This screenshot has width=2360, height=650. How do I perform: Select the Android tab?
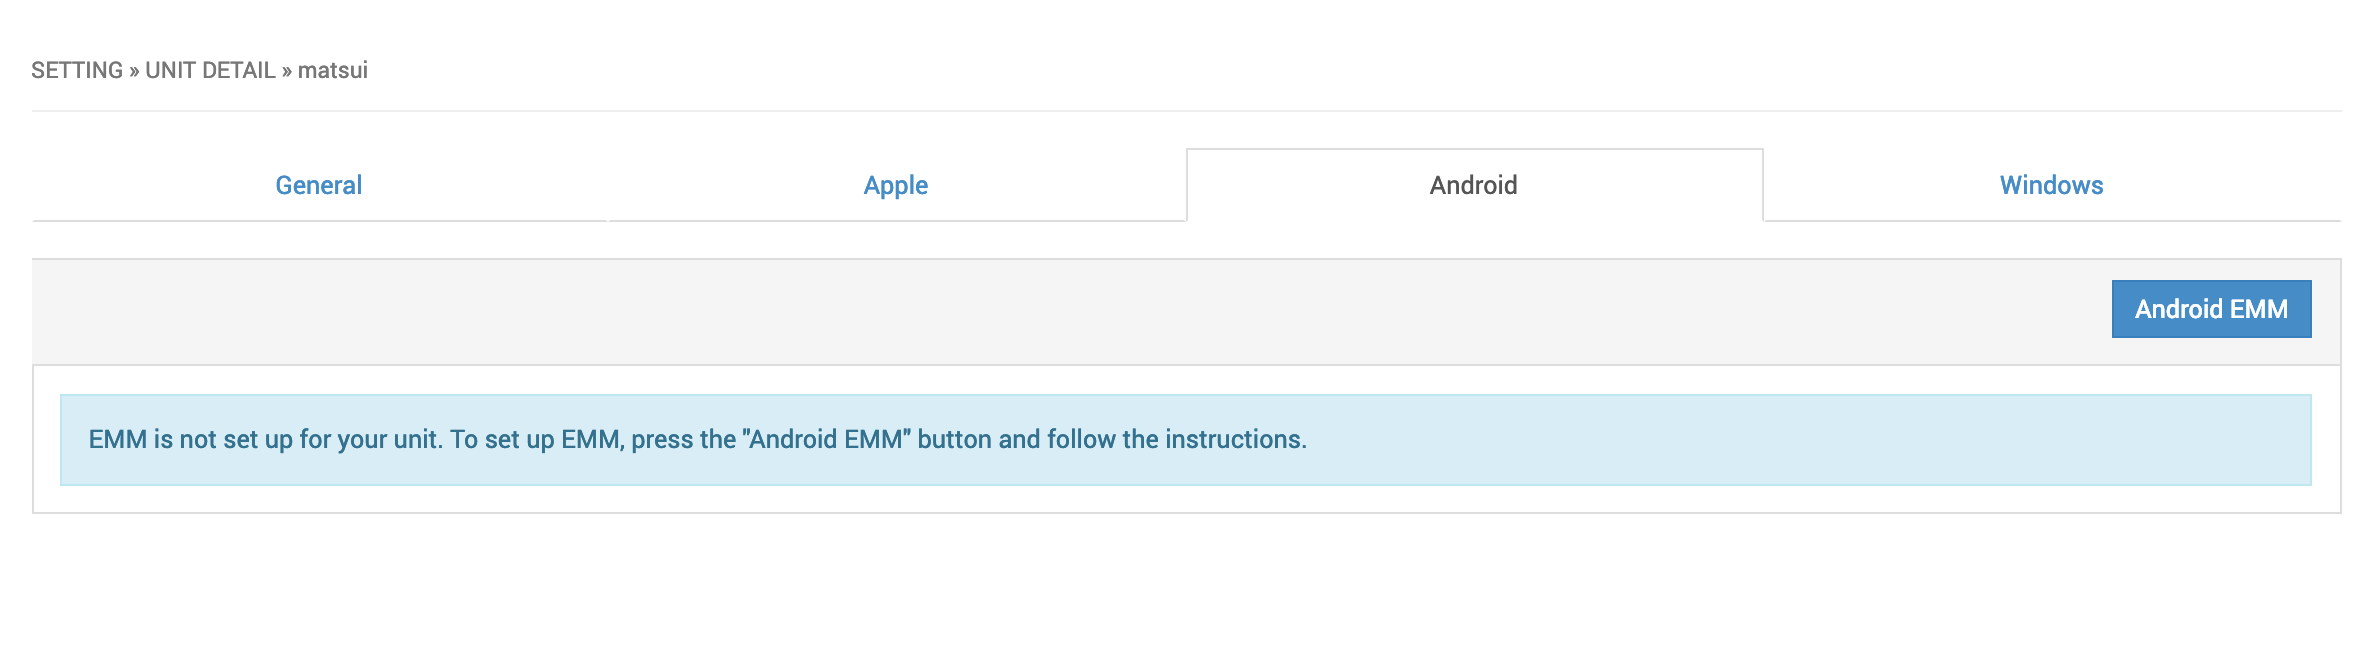pos(1473,185)
